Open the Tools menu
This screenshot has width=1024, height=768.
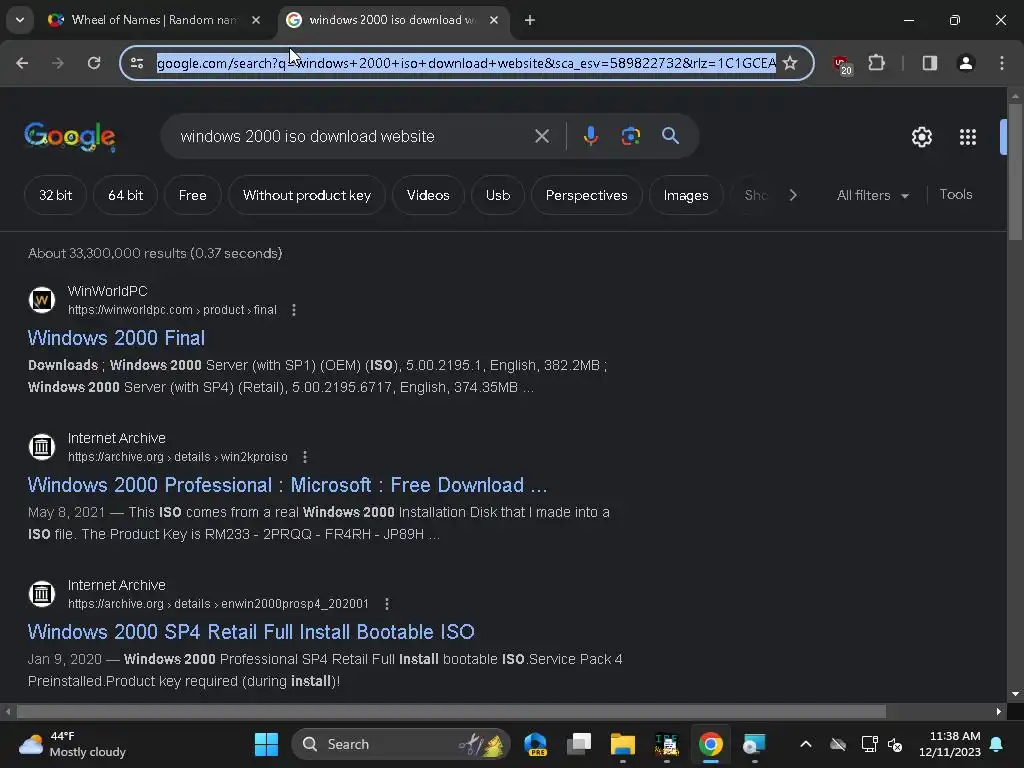[x=955, y=195]
